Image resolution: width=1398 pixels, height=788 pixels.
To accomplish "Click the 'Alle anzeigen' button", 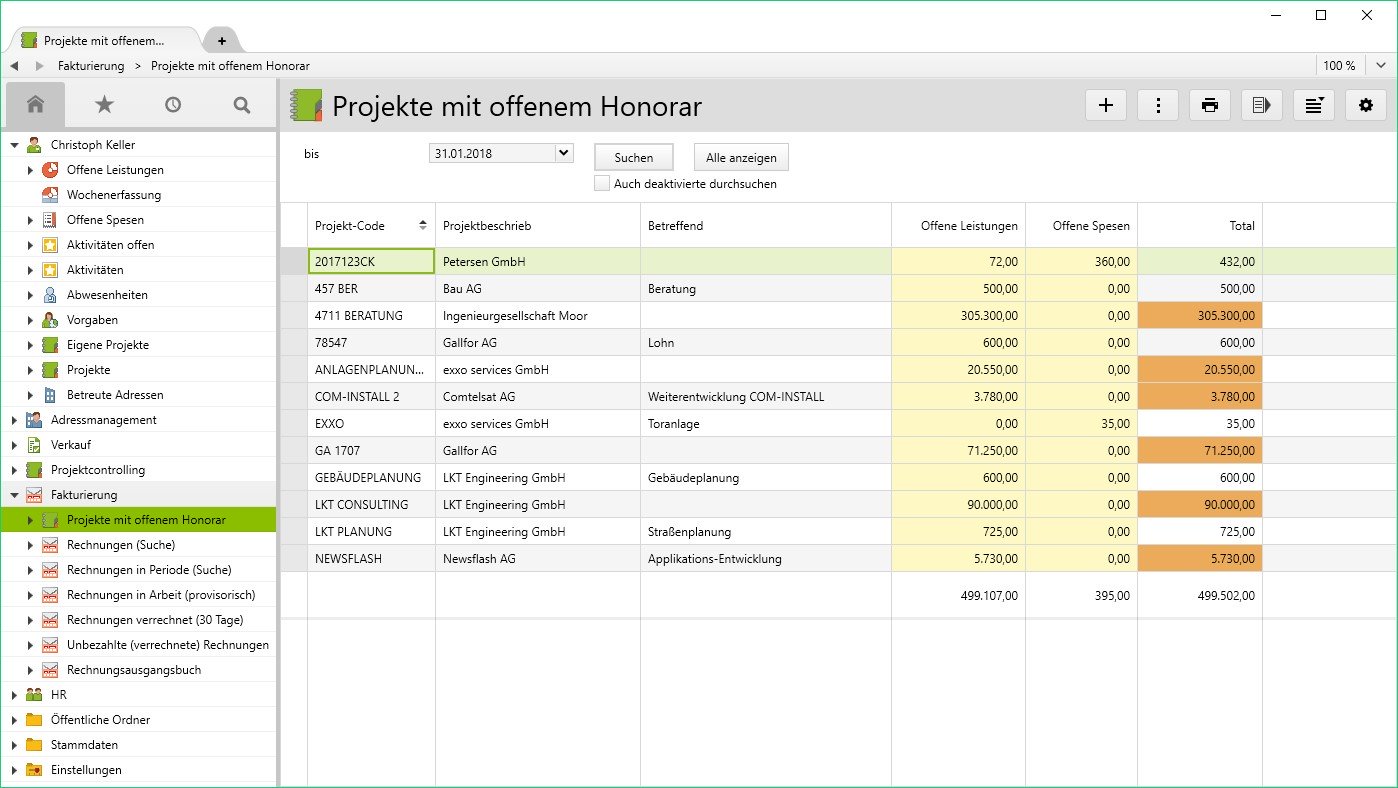I will coord(741,157).
